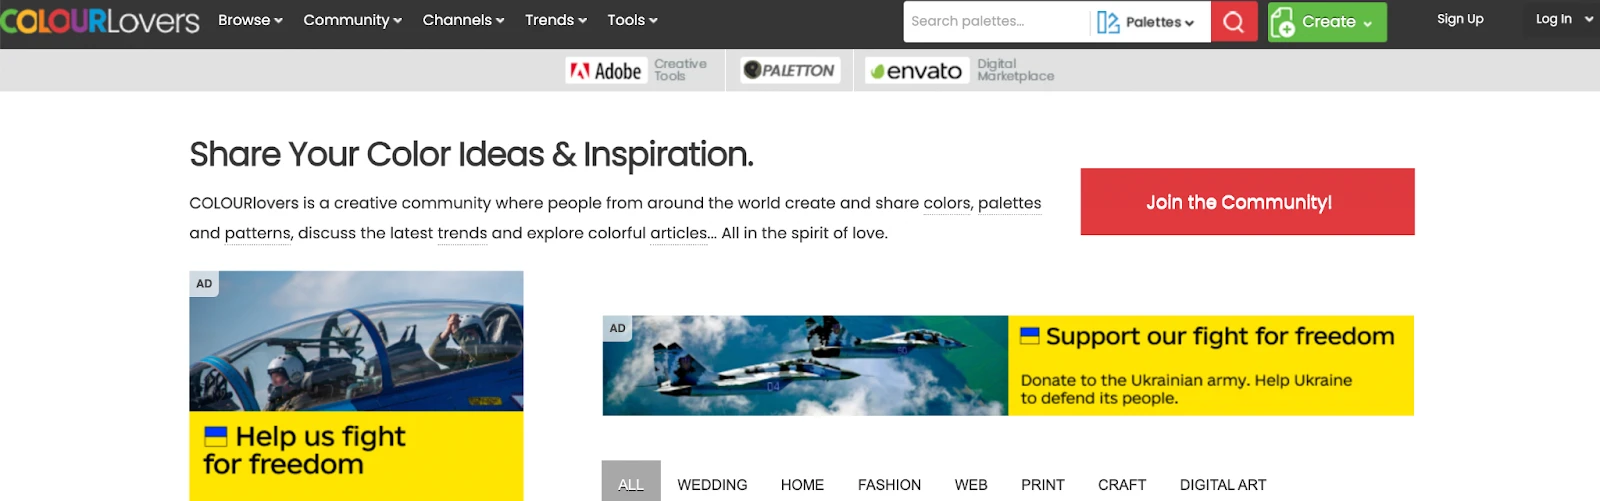Click the Sign Up link
Viewport: 1600px width, 501px height.
[x=1460, y=19]
